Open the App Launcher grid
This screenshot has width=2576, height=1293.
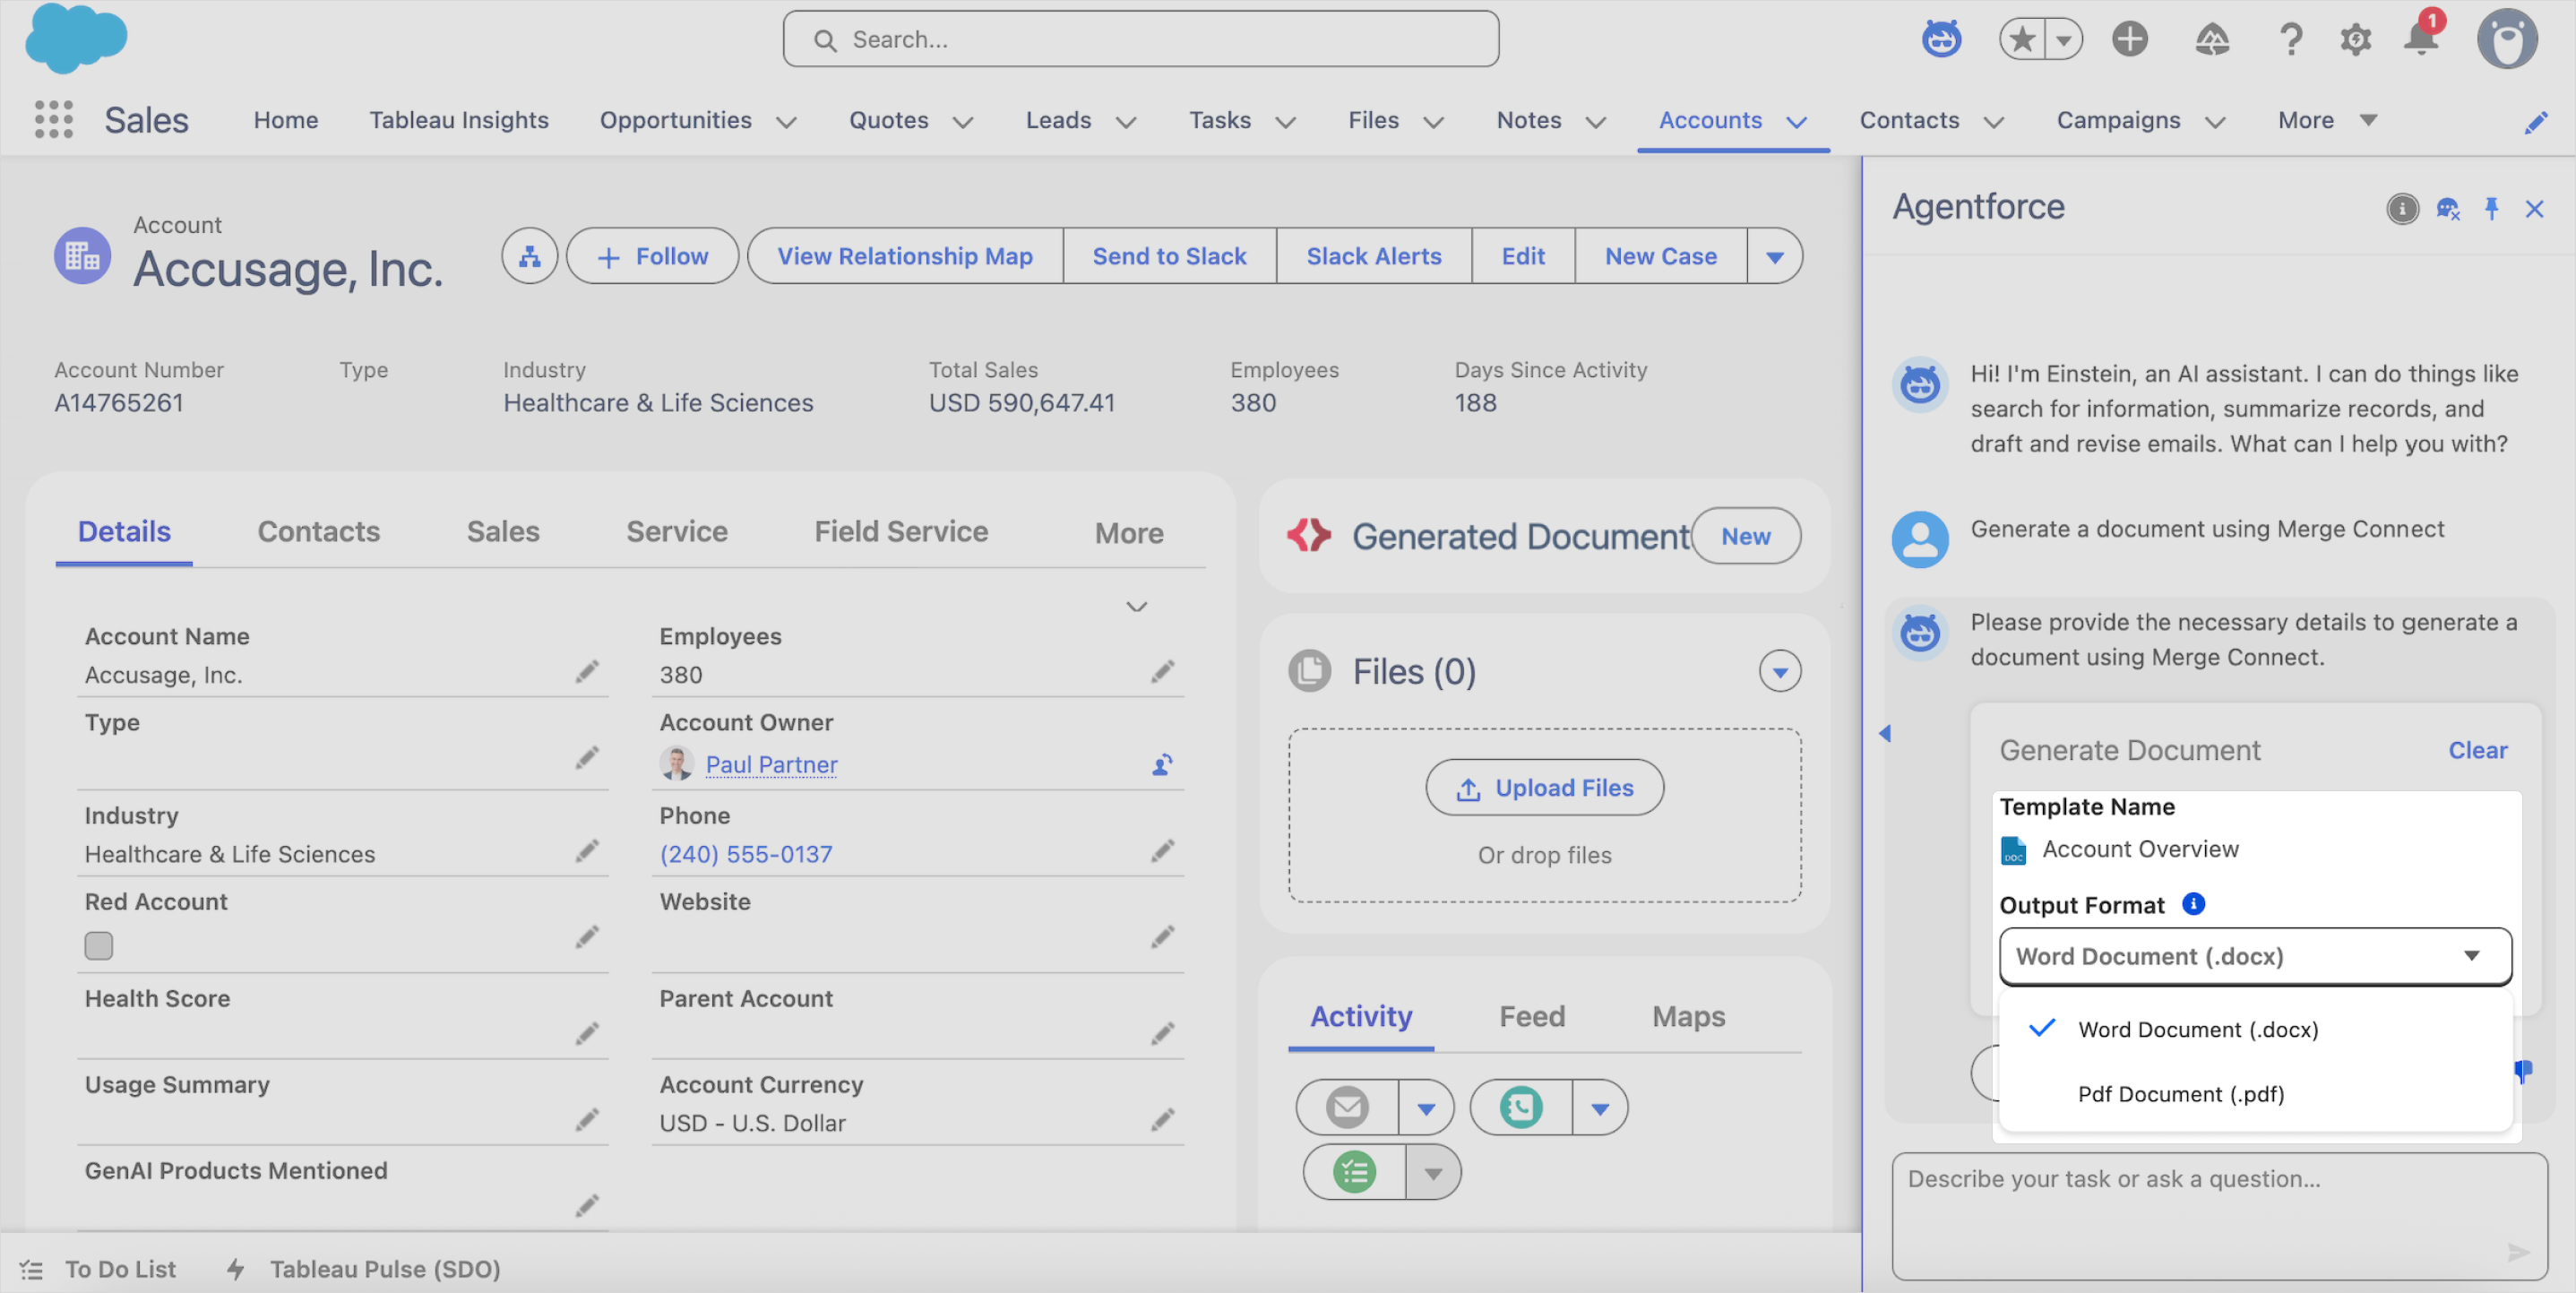[53, 119]
